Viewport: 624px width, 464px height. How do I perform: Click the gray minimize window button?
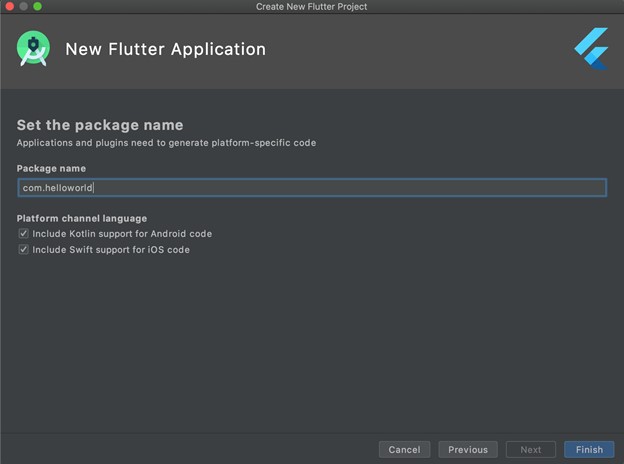[23, 6]
